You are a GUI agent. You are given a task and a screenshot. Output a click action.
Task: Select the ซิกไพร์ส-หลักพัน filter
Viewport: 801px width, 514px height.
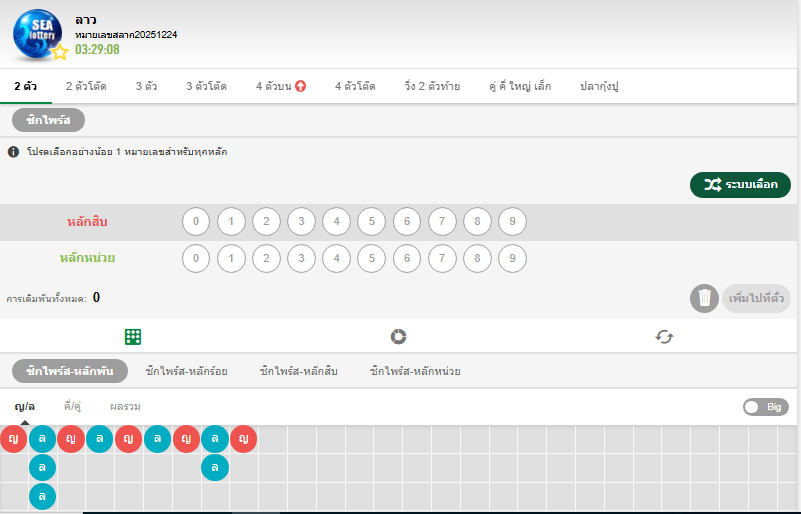click(70, 371)
